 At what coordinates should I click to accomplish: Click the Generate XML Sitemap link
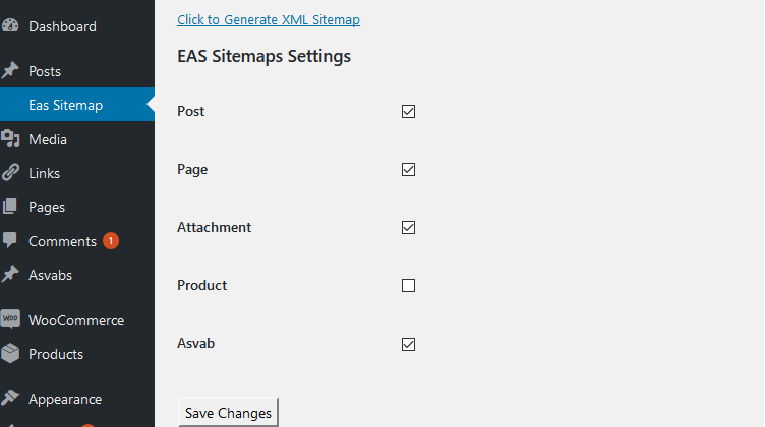[268, 19]
